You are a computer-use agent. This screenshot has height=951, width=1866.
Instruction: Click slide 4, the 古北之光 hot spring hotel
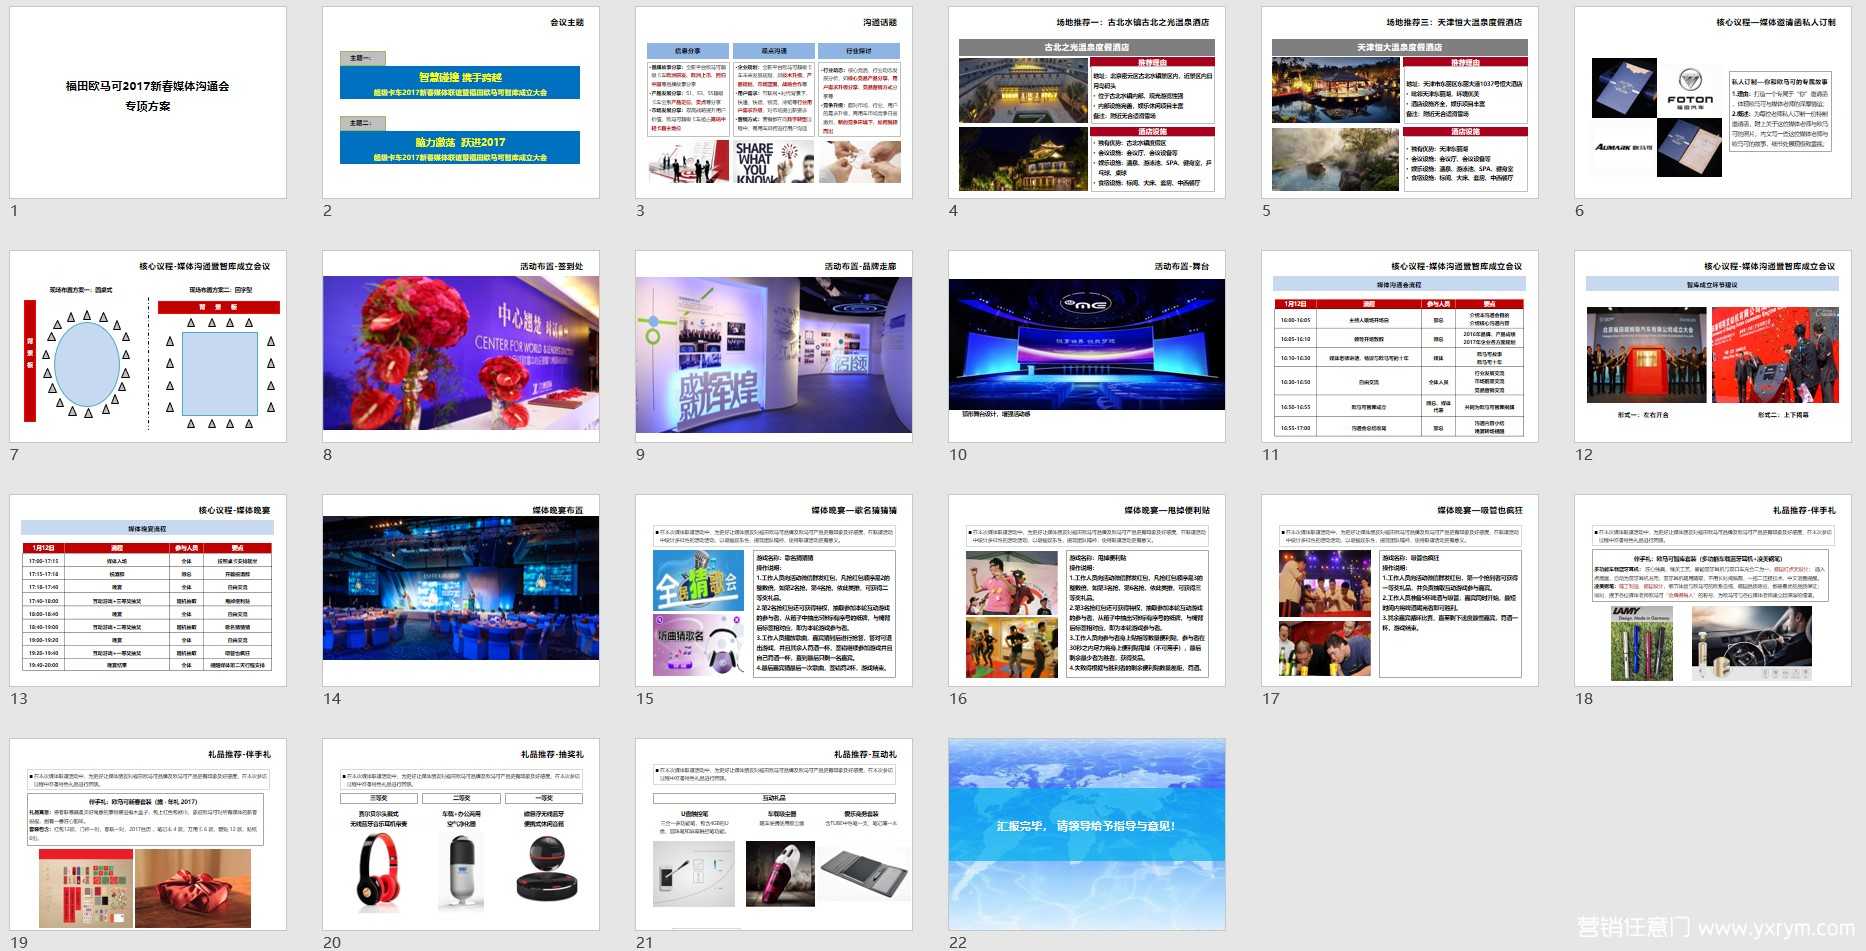pyautogui.click(x=1087, y=102)
